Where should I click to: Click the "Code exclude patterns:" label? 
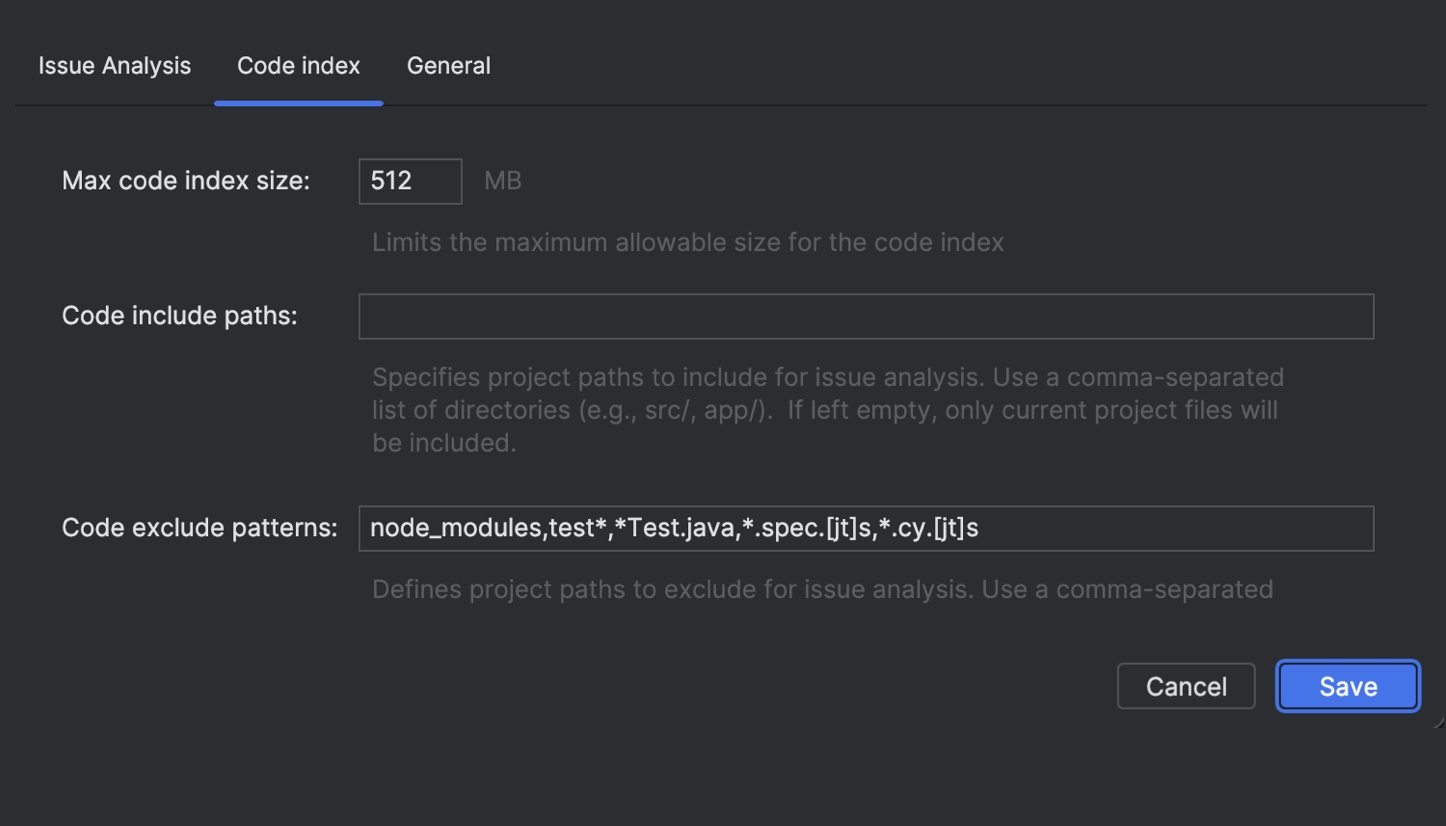coord(200,529)
